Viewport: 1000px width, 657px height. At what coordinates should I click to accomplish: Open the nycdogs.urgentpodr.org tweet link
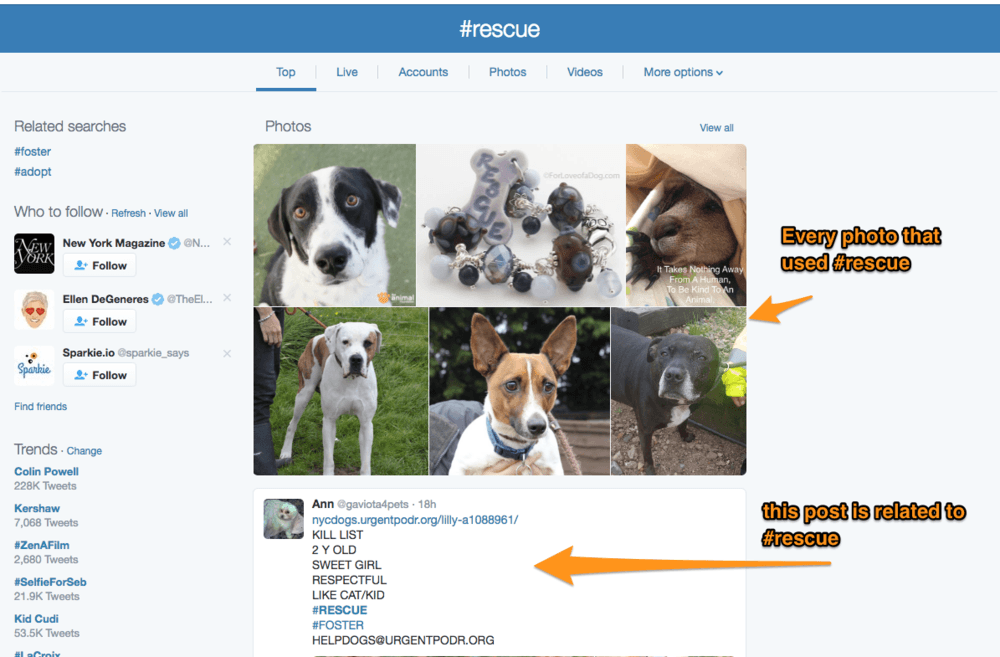pos(415,520)
